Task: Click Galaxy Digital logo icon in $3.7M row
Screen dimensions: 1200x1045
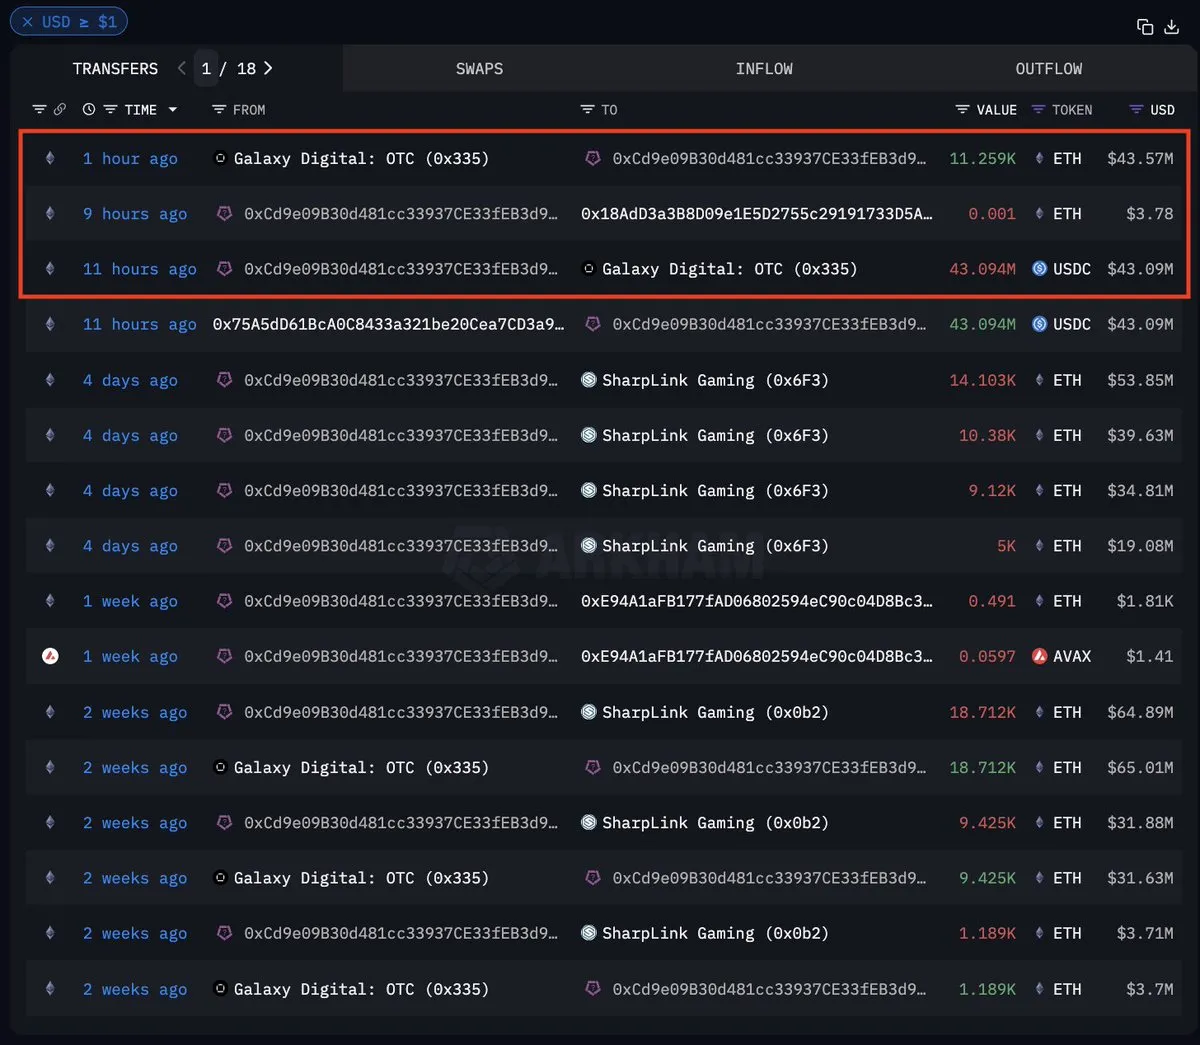Action: 220,989
